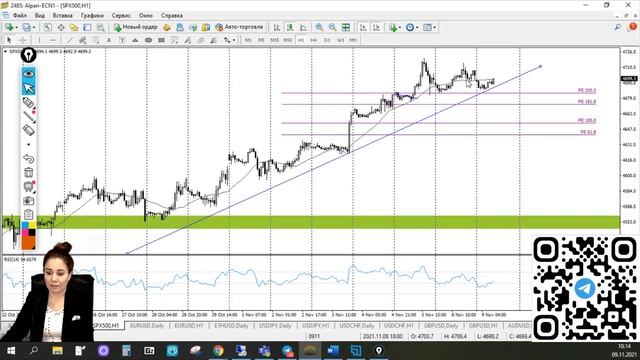Screen dimensions: 640x360
Task: Open the Profiles icon
Action: point(27,27)
